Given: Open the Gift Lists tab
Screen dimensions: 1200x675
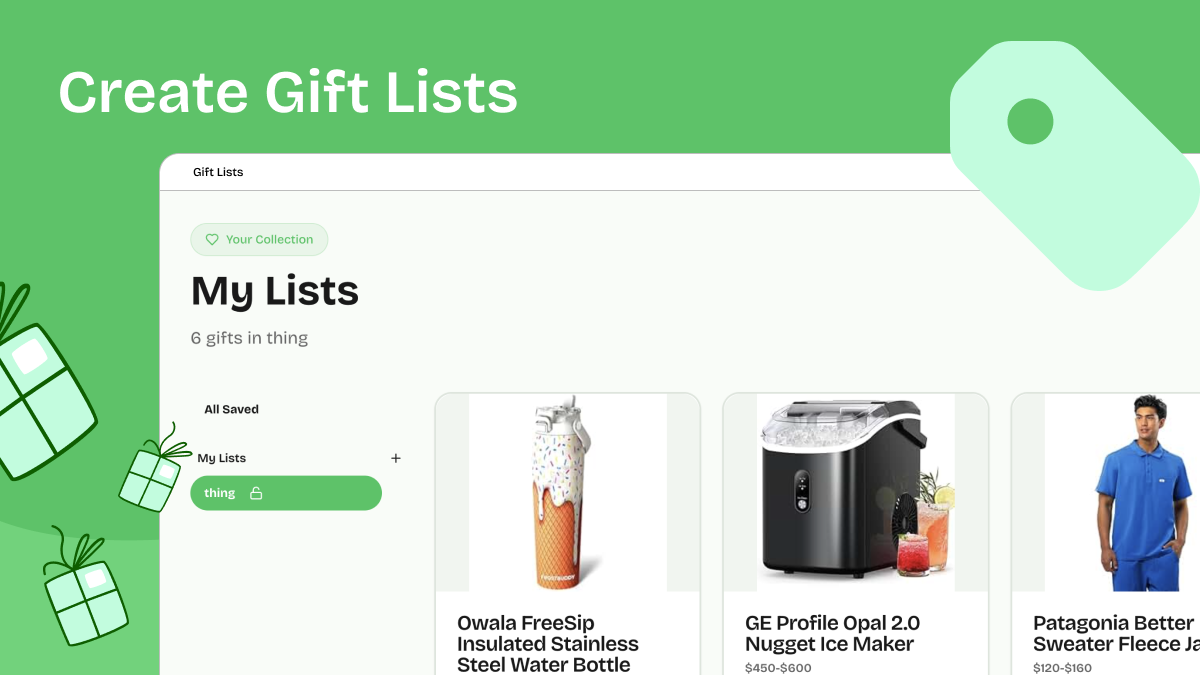Looking at the screenshot, I should coord(218,171).
